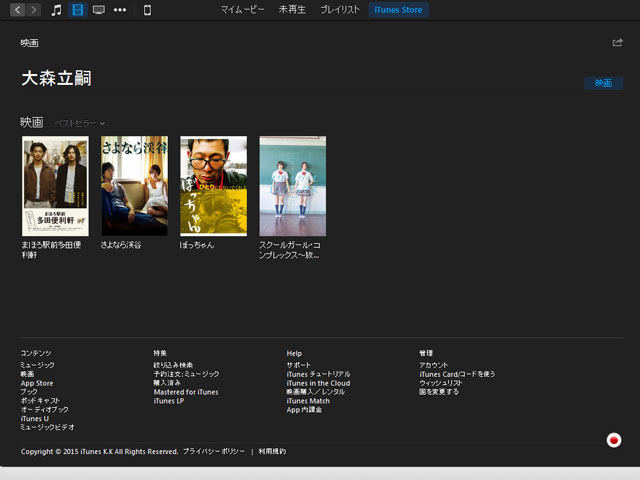Click the red record circle icon
The image size is (640, 480).
point(613,440)
